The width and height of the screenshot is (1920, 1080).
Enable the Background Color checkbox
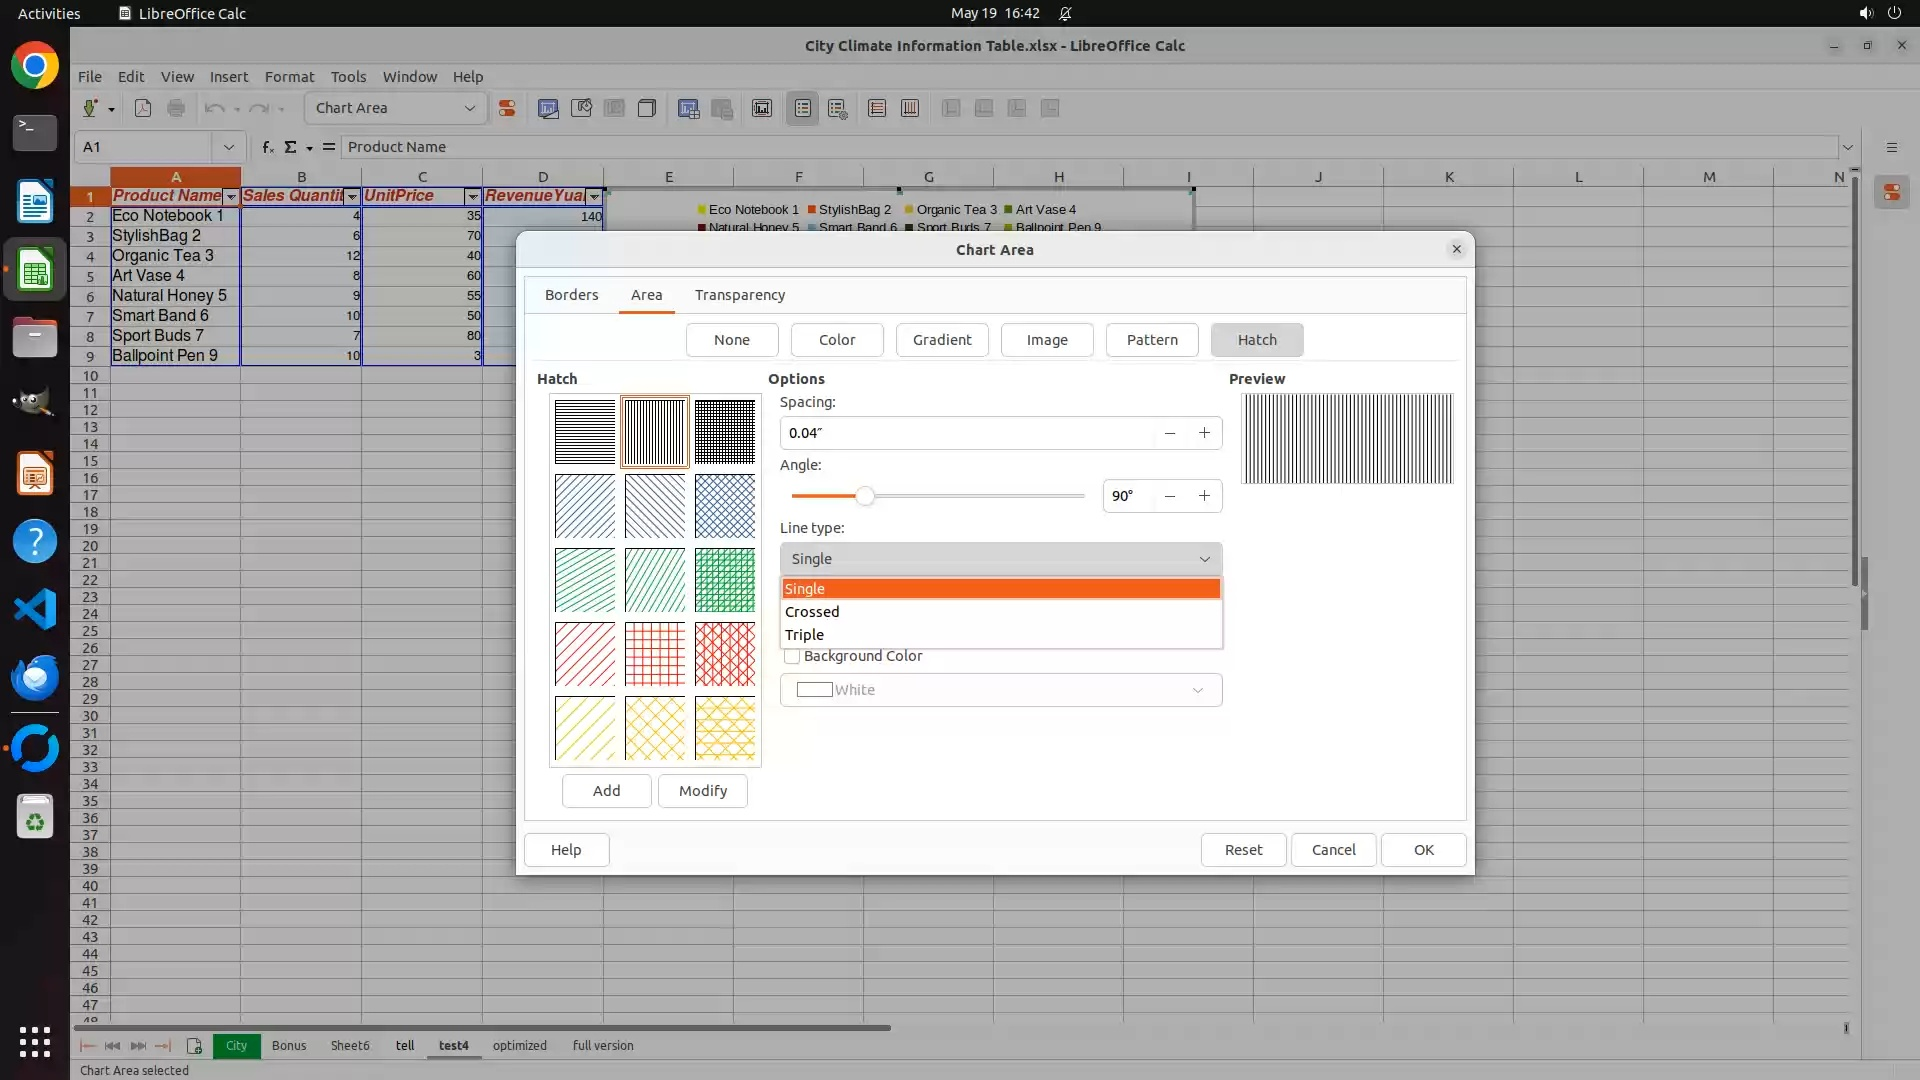coord(792,657)
